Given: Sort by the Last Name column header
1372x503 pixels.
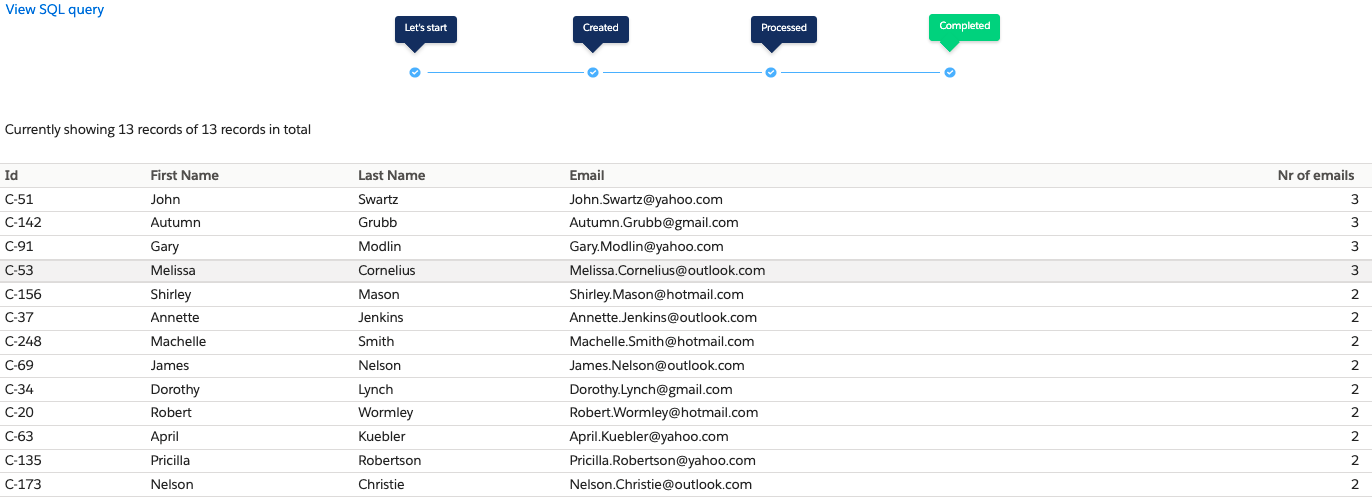Looking at the screenshot, I should pyautogui.click(x=391, y=176).
